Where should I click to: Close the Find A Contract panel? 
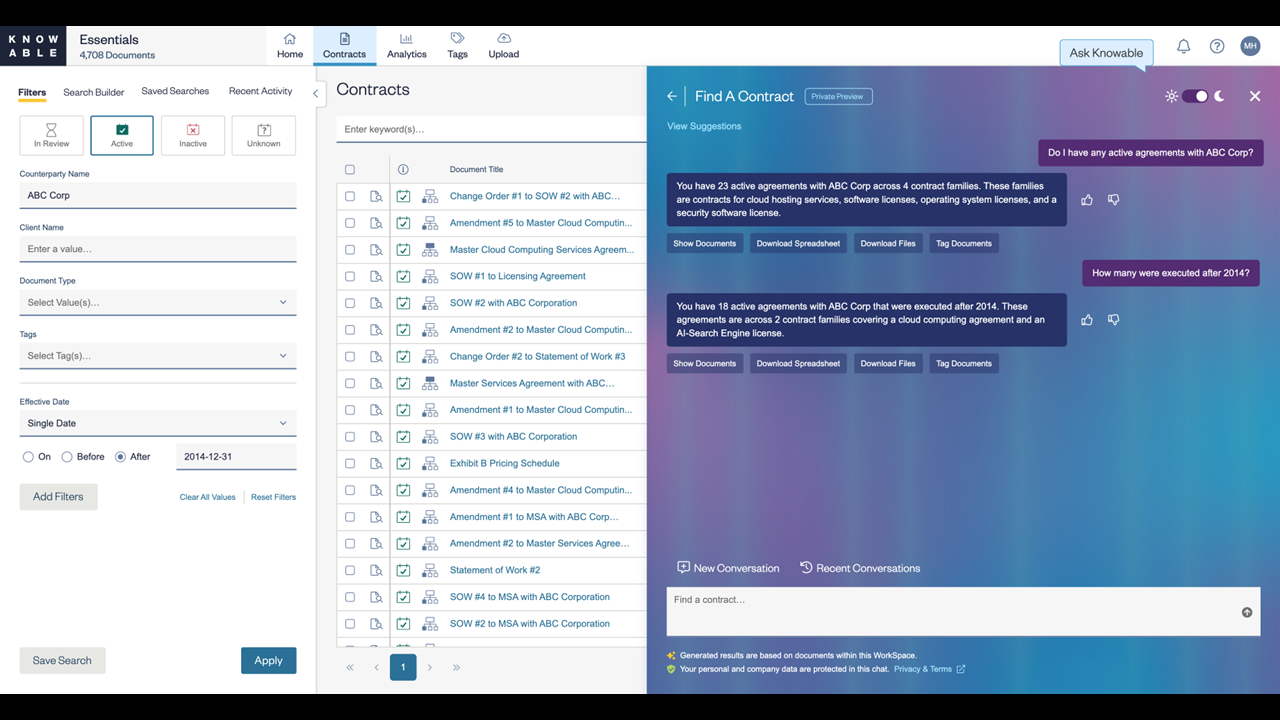[x=1255, y=96]
